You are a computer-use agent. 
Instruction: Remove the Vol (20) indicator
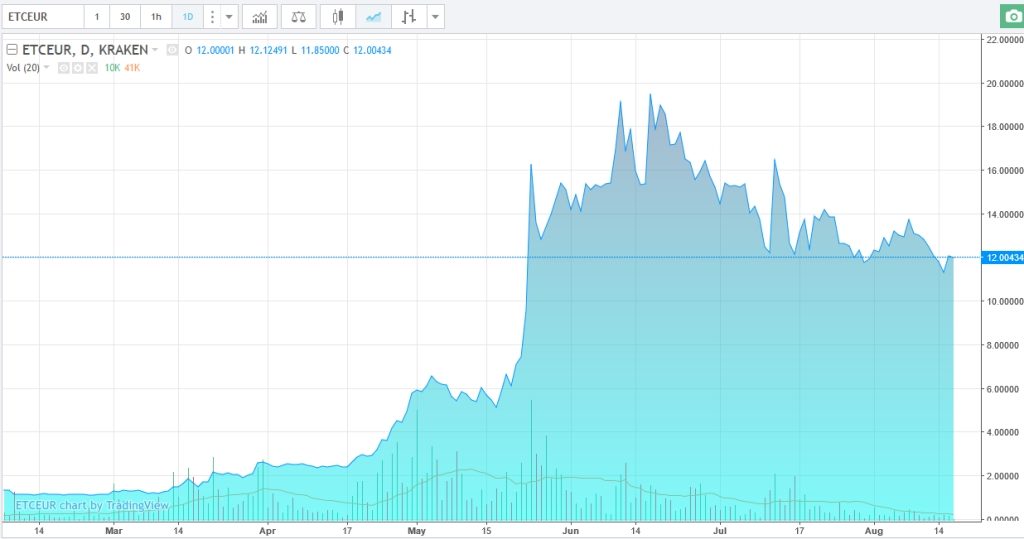tap(91, 67)
